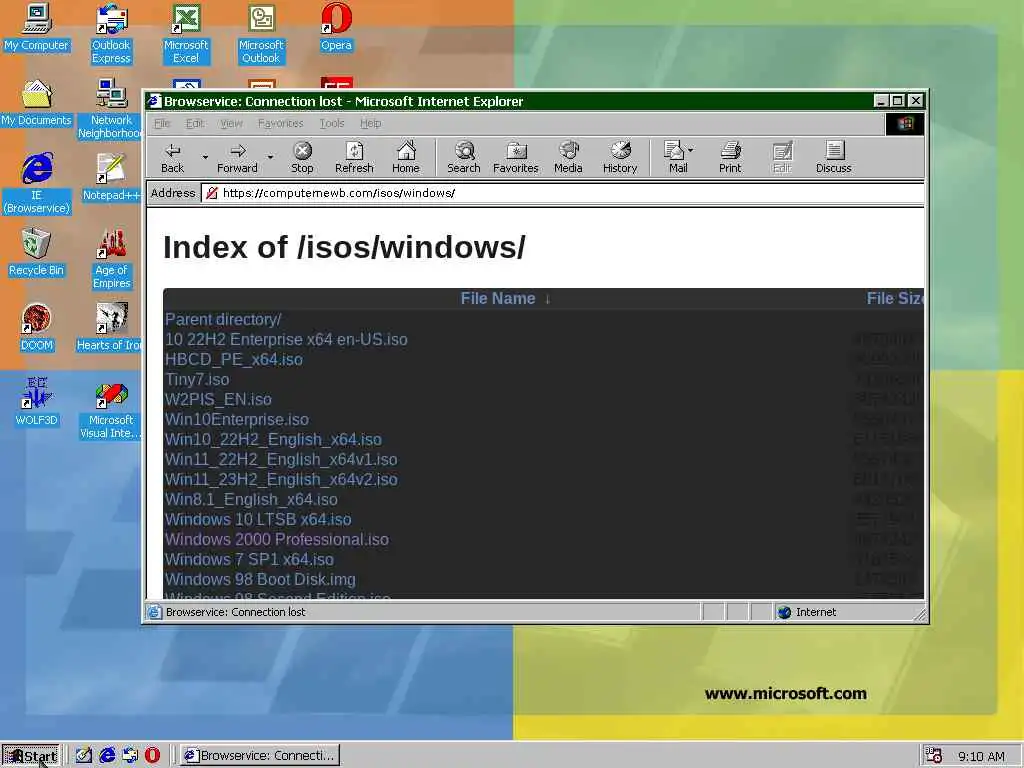Click the Back toolbar button
This screenshot has height=768, width=1024.
click(x=172, y=158)
